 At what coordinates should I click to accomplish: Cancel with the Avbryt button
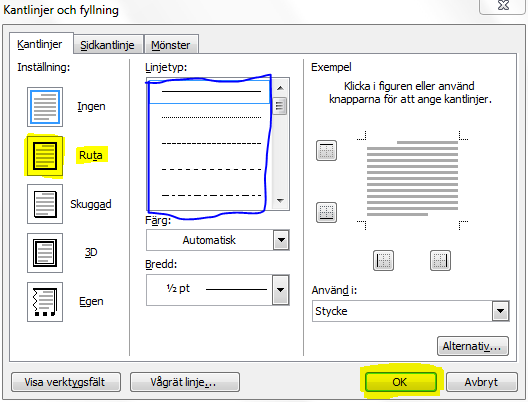pyautogui.click(x=482, y=382)
